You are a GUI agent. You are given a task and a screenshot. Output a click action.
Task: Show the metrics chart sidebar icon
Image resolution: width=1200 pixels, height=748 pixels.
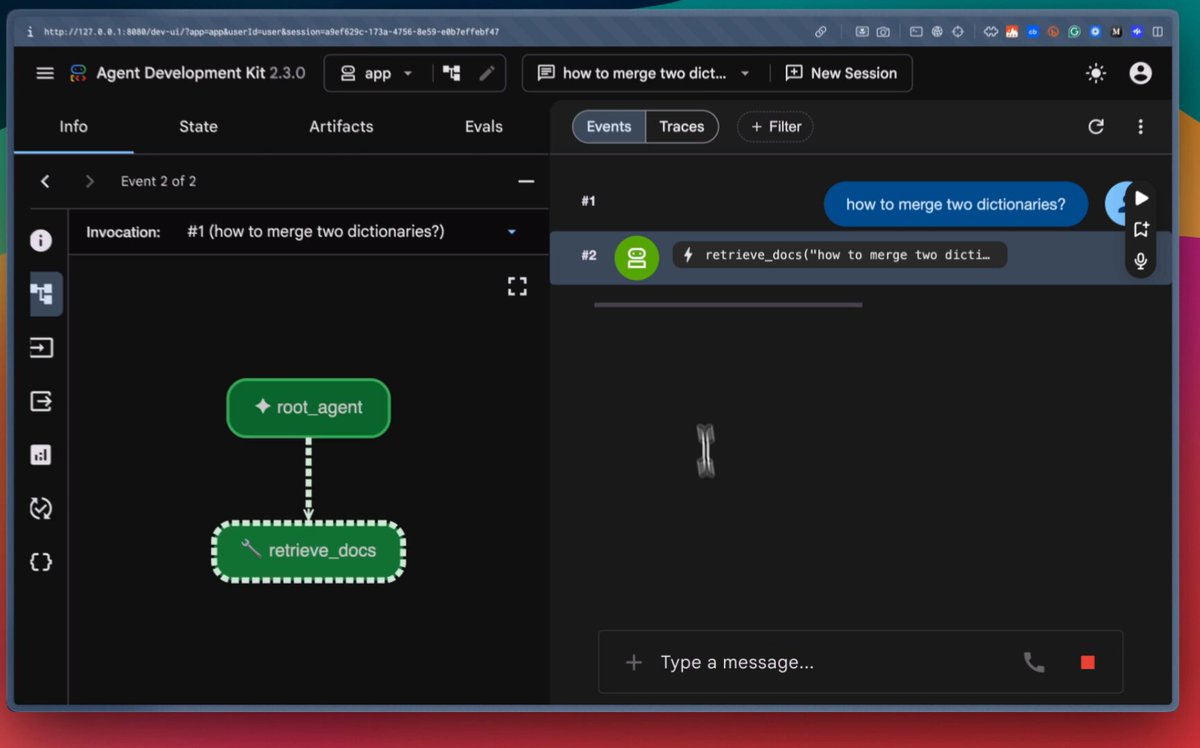41,455
